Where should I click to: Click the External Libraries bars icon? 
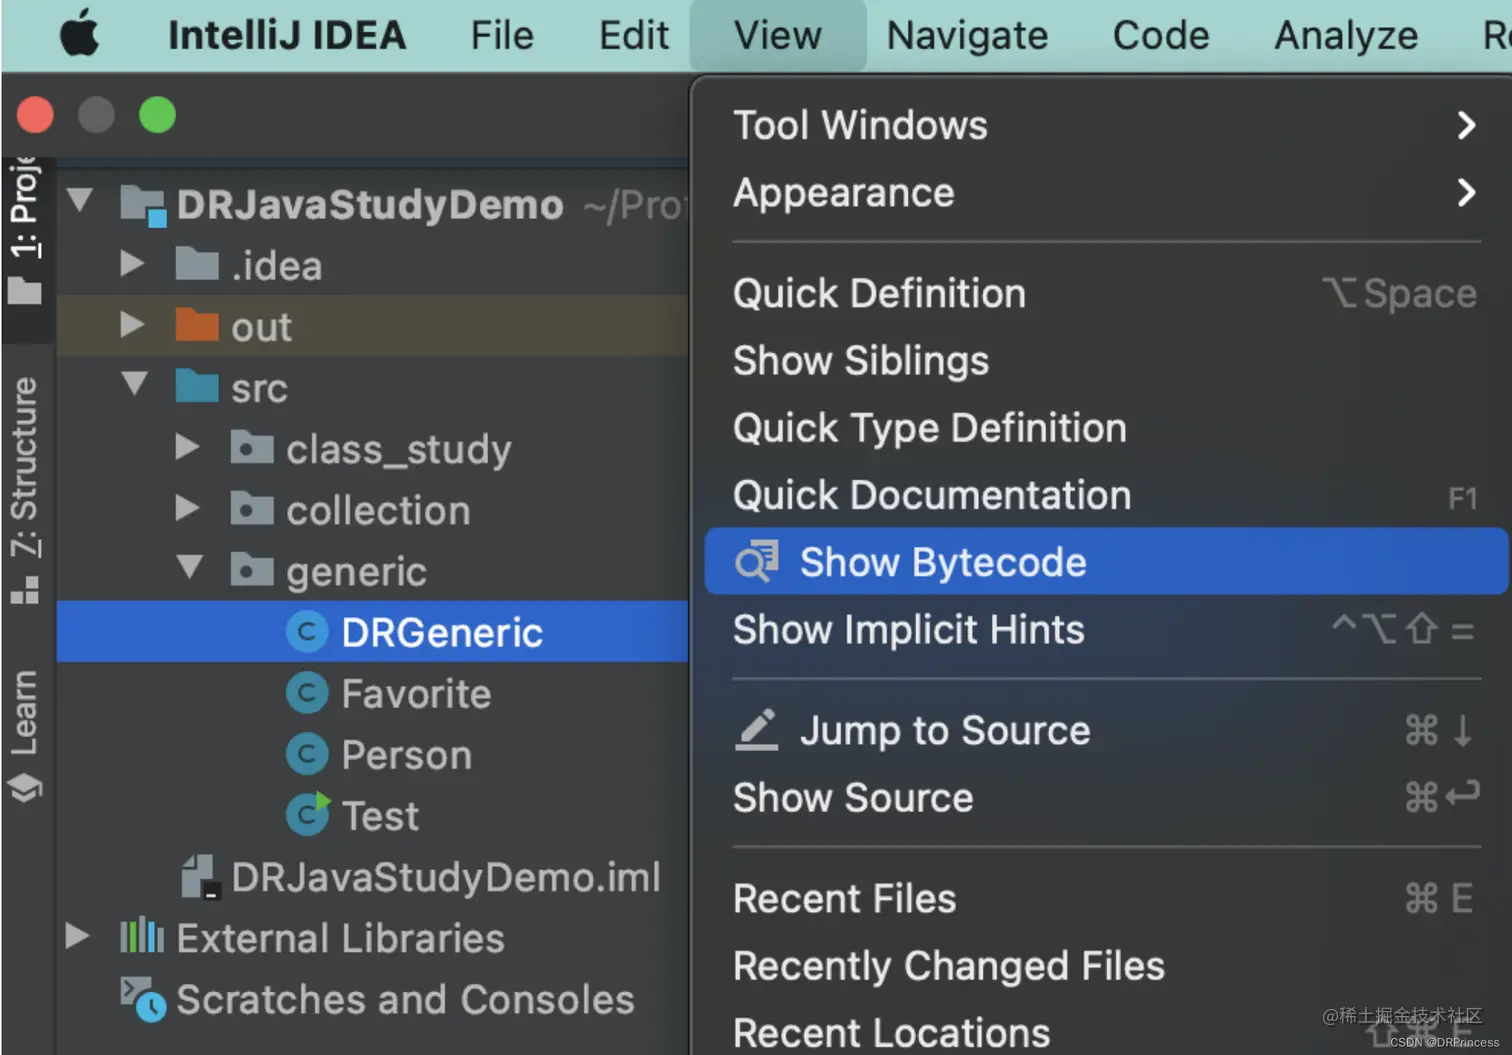142,935
